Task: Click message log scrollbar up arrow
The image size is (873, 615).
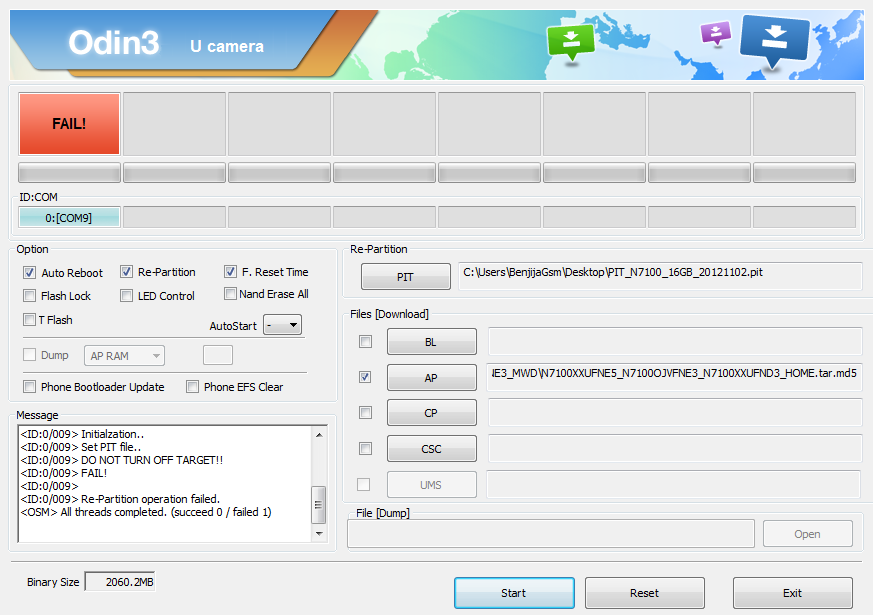Action: 319,435
